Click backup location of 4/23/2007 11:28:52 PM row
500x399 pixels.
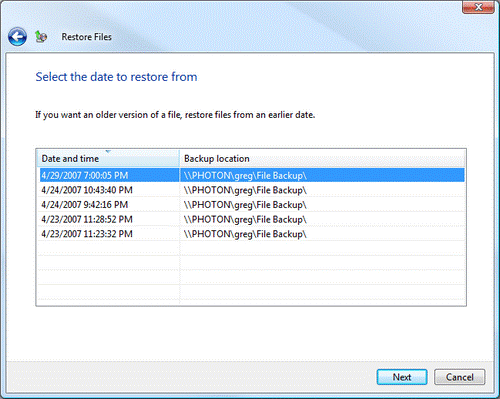coord(245,220)
